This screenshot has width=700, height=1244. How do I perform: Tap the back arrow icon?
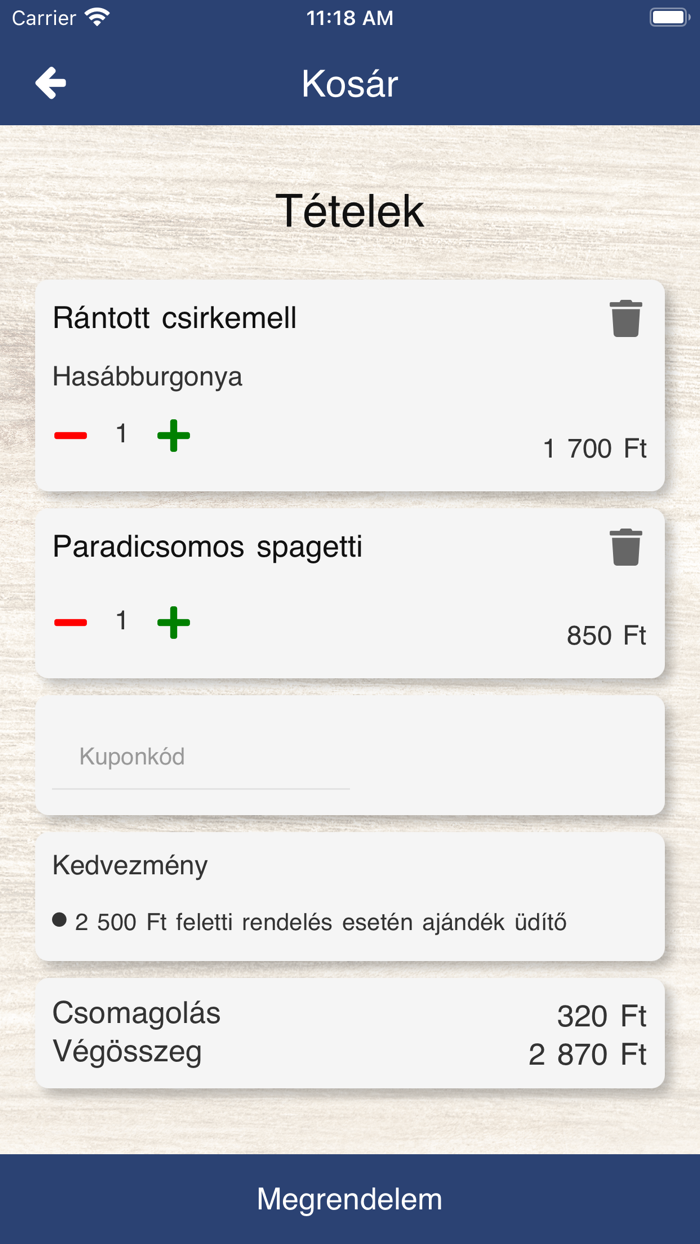tap(50, 83)
